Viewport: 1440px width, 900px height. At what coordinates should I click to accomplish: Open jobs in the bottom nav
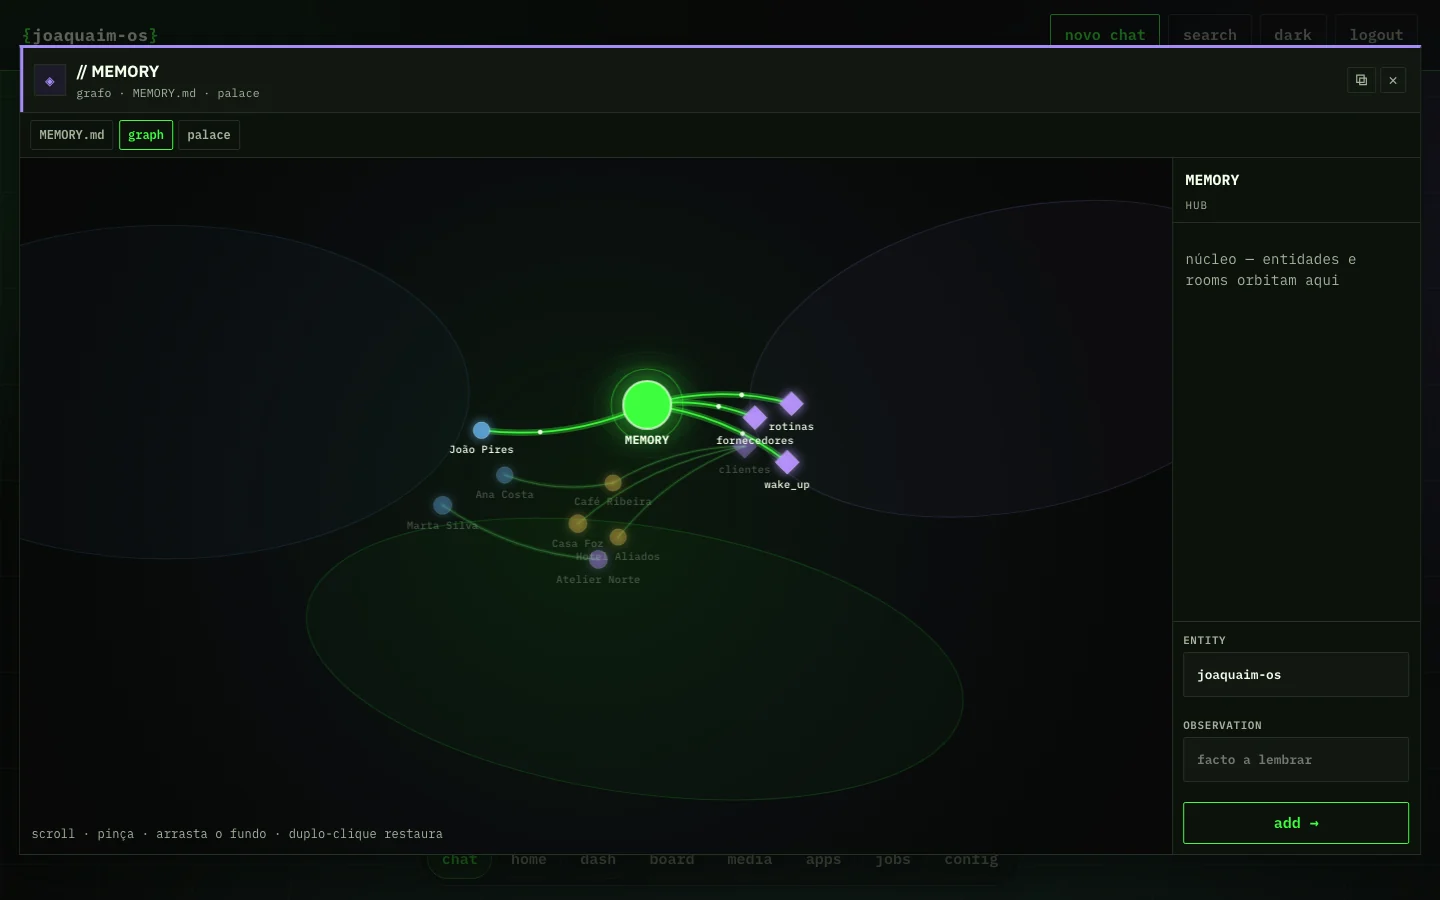tap(893, 860)
